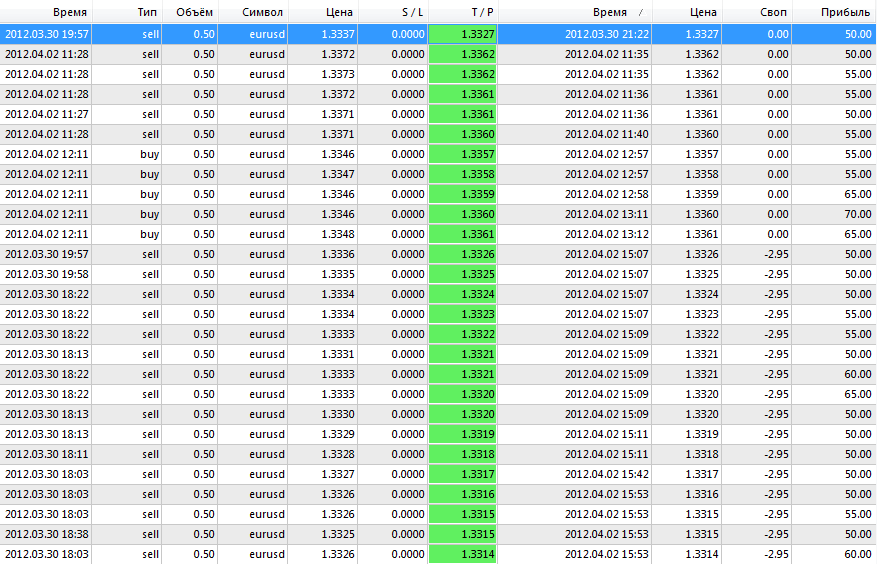Click the green T/P cell 1.3323
This screenshot has height=564, width=877.
[463, 314]
